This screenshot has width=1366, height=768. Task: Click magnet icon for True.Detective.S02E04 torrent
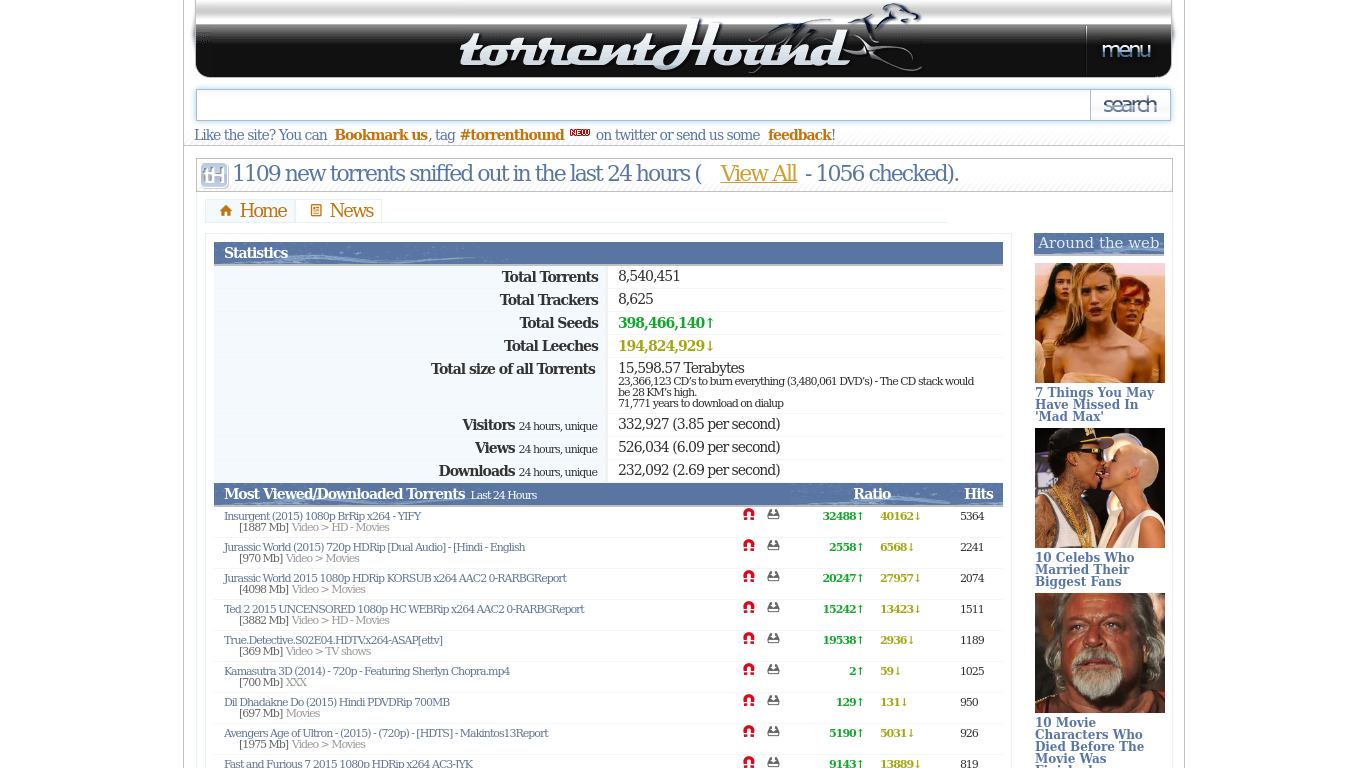749,639
